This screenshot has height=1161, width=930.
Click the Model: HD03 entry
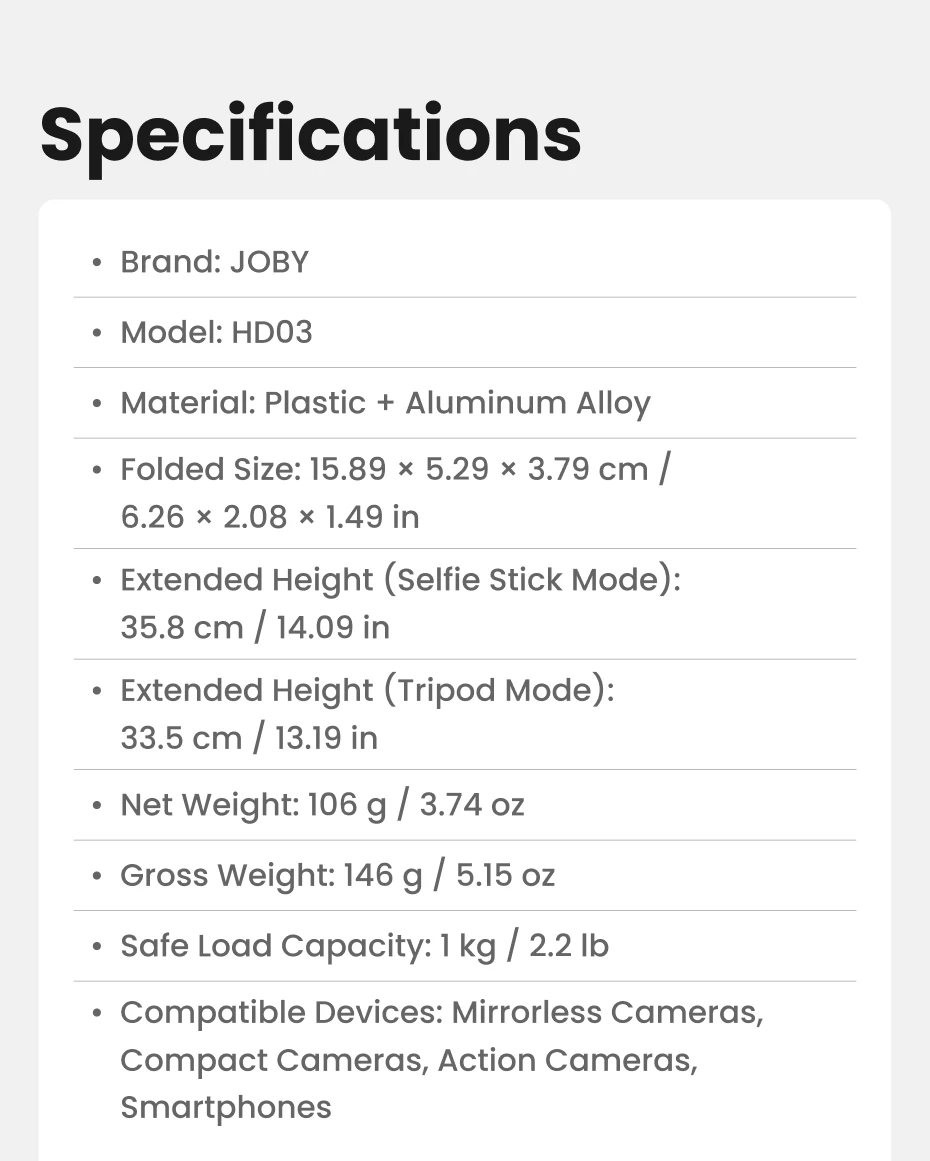click(x=465, y=332)
